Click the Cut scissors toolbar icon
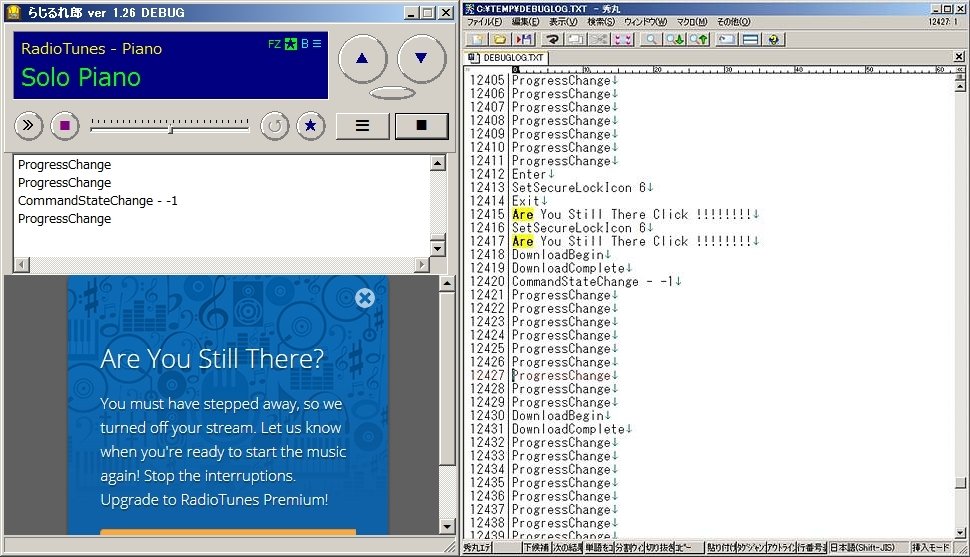Image resolution: width=970 pixels, height=557 pixels. coord(599,40)
